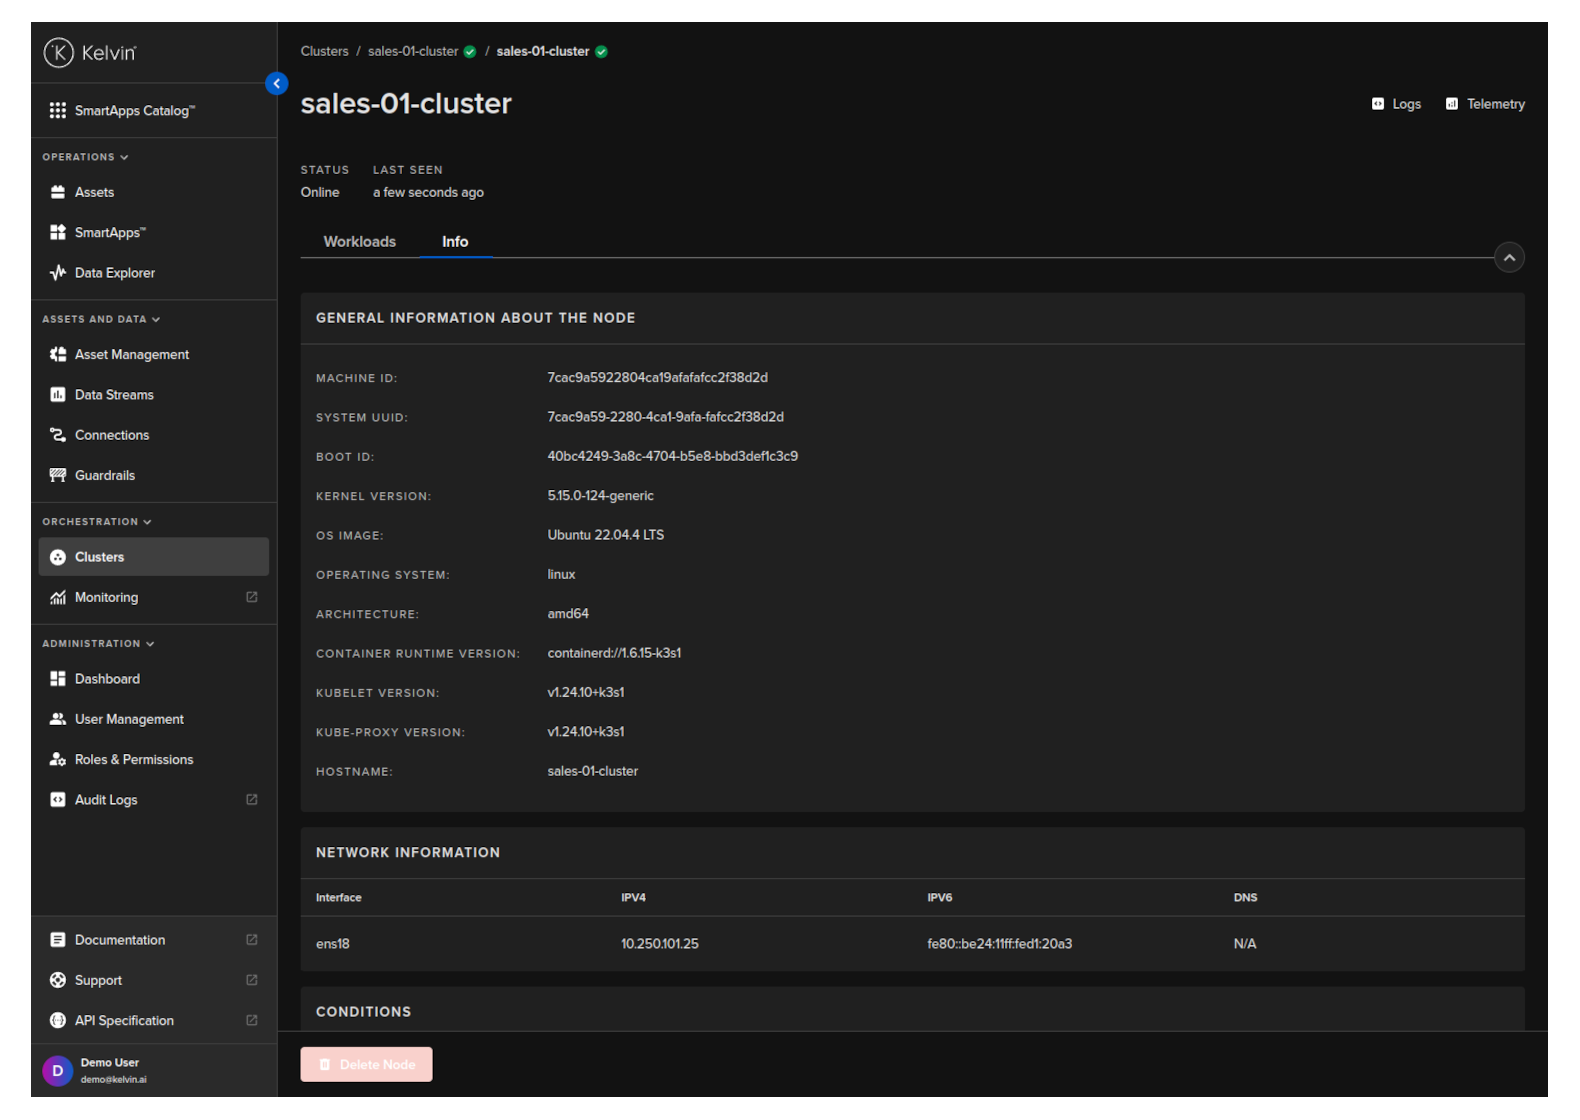Click the Logs icon in header
The image size is (1580, 1120).
[x=1377, y=104]
